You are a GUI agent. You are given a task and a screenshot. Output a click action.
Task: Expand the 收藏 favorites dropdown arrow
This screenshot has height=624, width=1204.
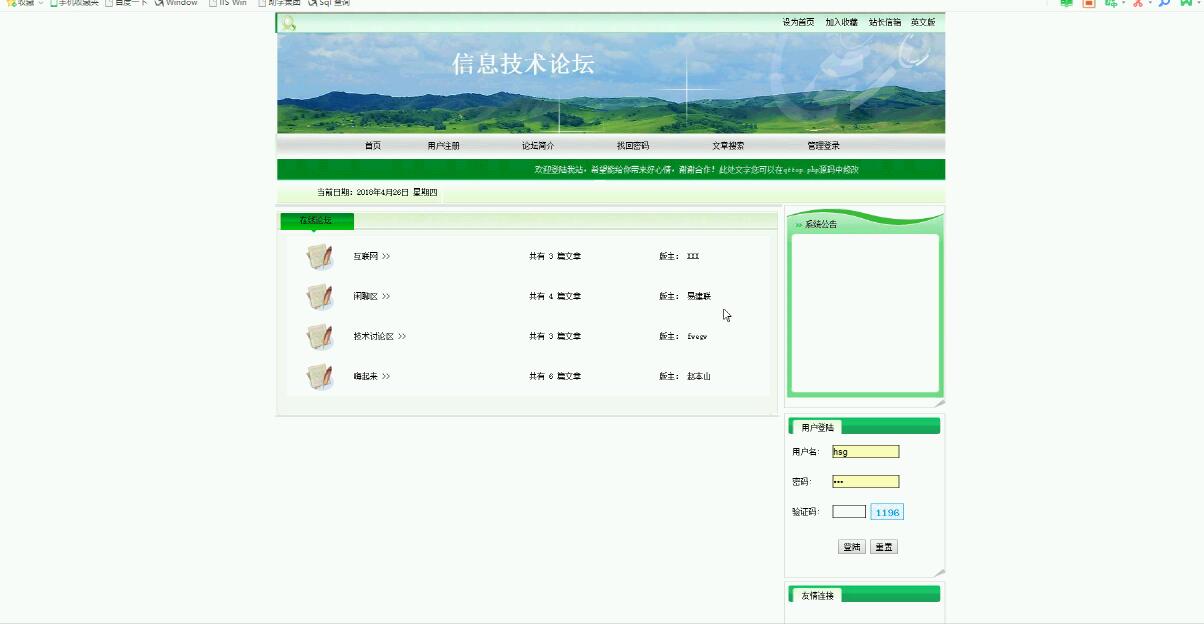[x=41, y=3]
